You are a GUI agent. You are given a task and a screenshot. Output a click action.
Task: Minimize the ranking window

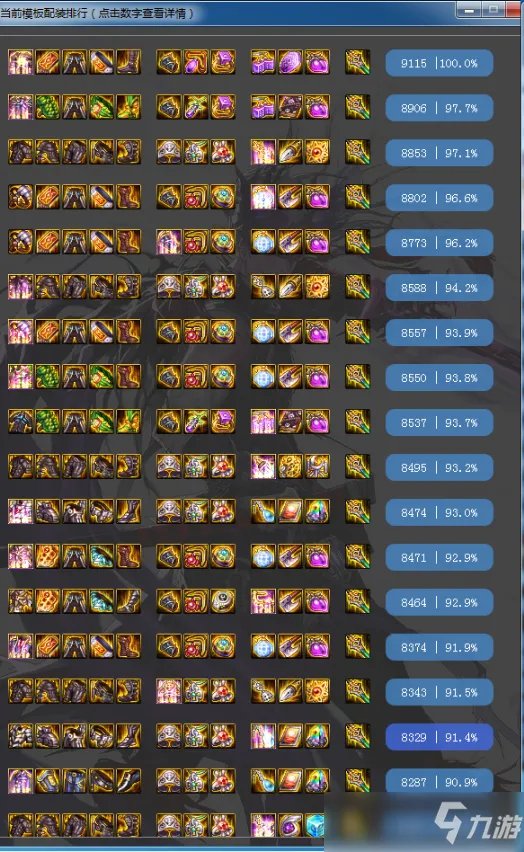(x=469, y=9)
